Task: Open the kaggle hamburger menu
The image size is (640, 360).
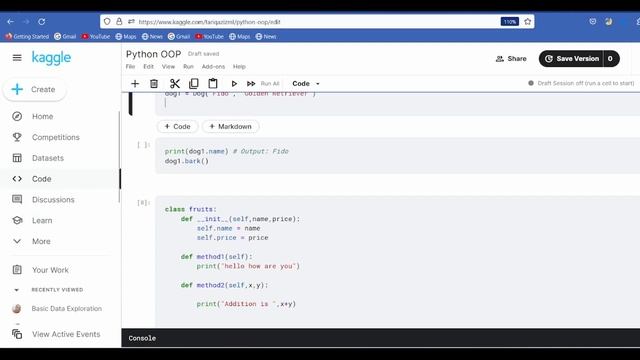Action: [17, 58]
